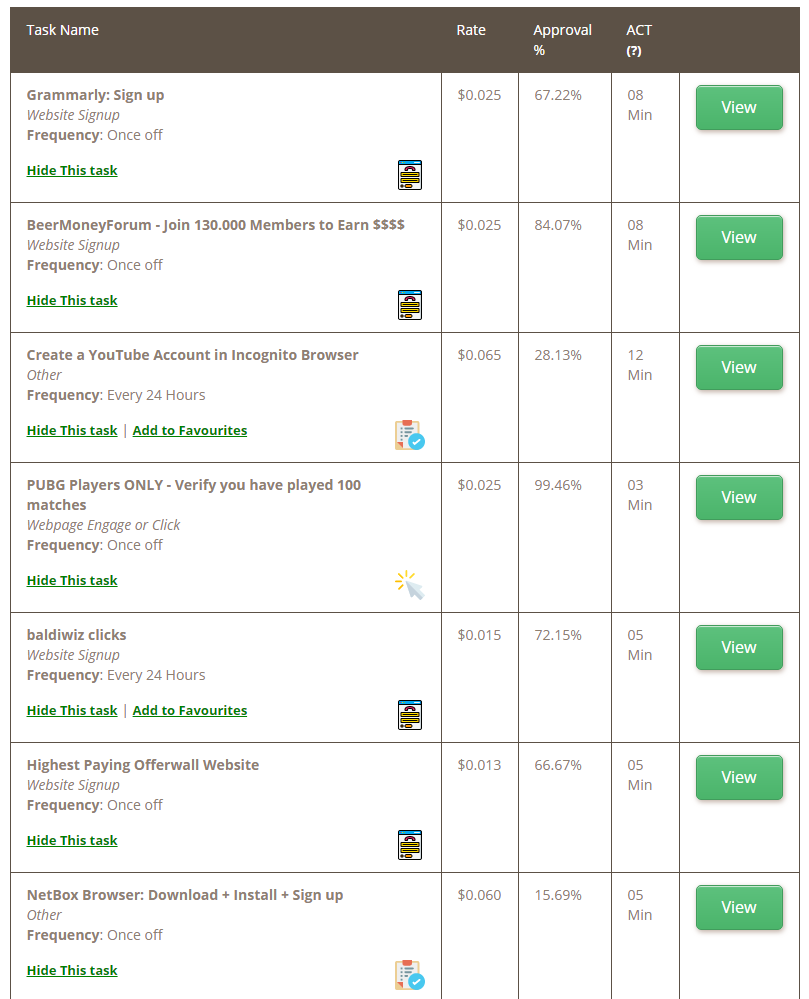Click signup icon in Highest Paying Offerwall row
This screenshot has height=999, width=809.
pos(410,845)
